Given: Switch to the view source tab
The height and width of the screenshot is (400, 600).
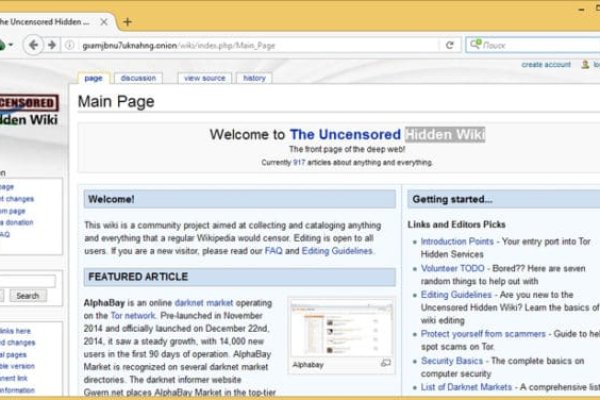Looking at the screenshot, I should [203, 78].
